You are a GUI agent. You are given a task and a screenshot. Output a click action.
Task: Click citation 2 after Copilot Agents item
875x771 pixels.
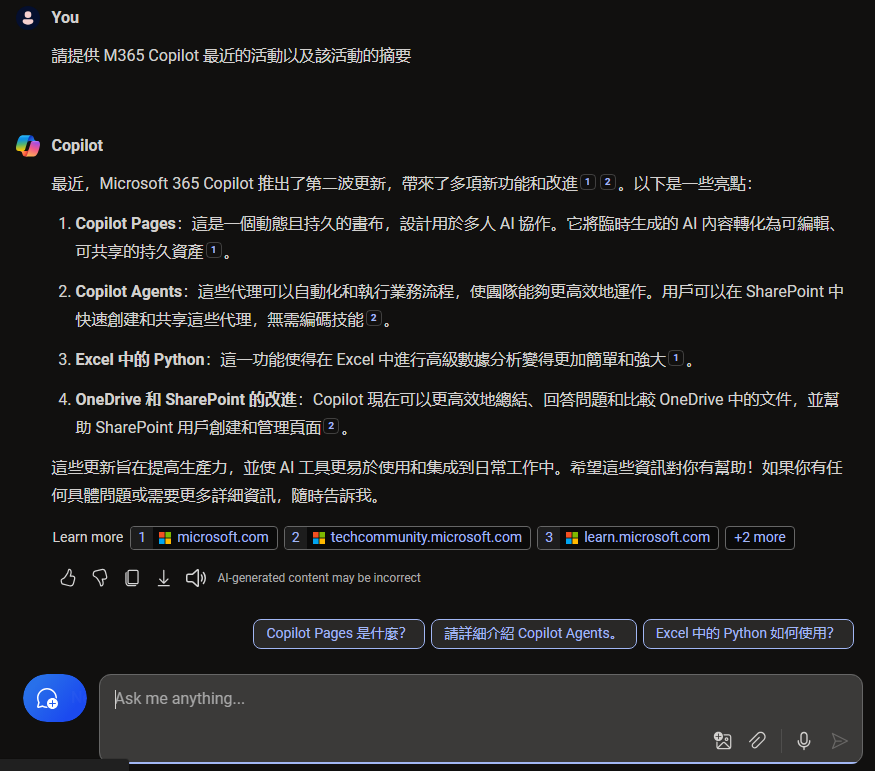point(374,318)
